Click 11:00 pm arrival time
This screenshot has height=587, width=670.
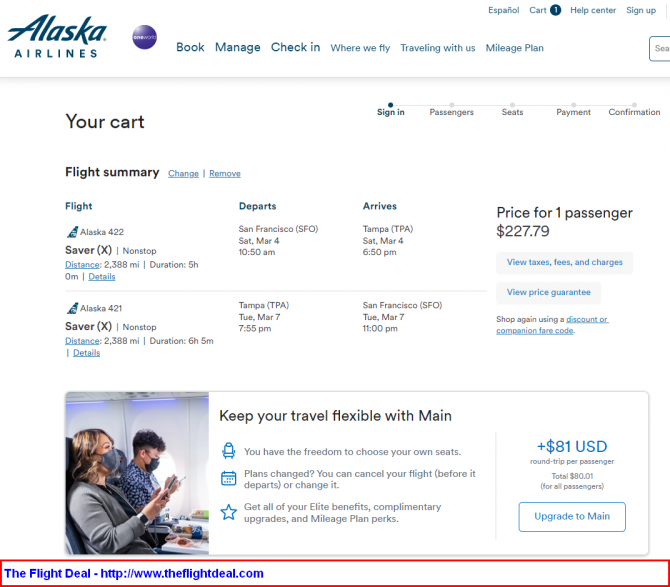[380, 329]
